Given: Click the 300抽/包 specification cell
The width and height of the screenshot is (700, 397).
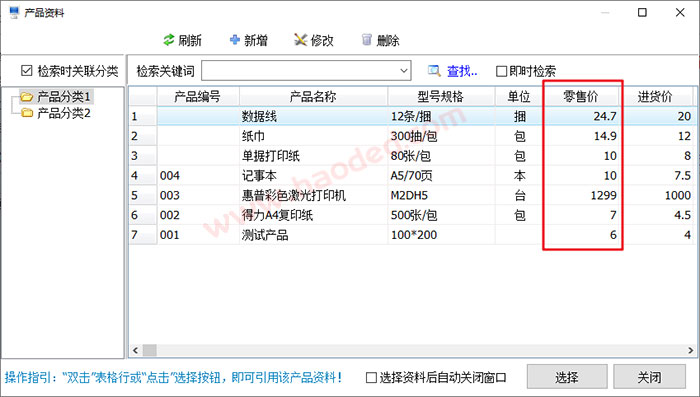Looking at the screenshot, I should (x=441, y=136).
